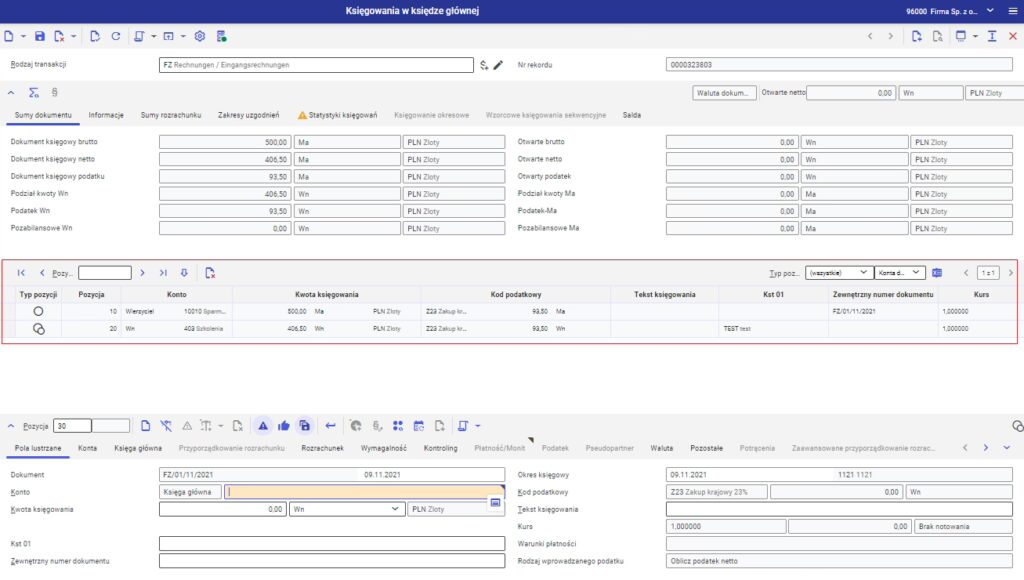Click the Księga główna button next to Konto

[x=190, y=492]
